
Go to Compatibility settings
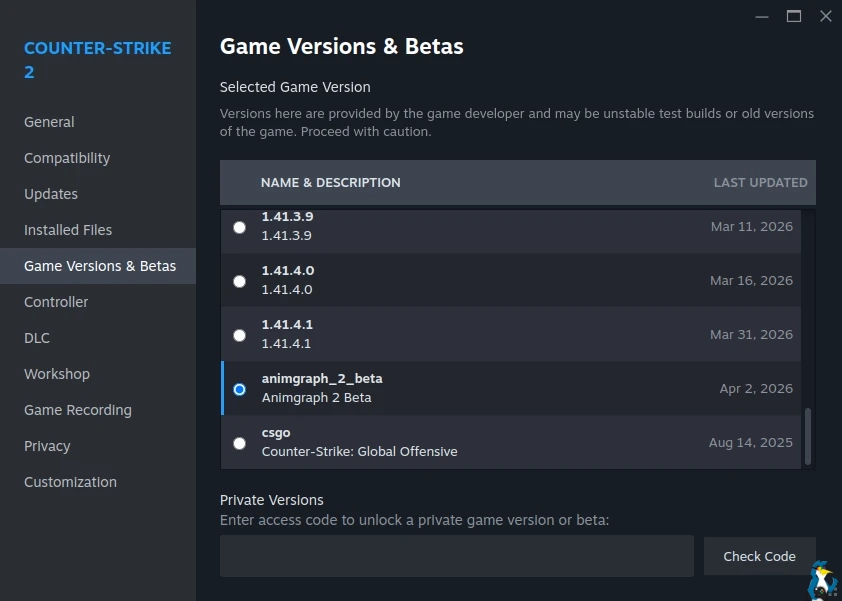67,158
